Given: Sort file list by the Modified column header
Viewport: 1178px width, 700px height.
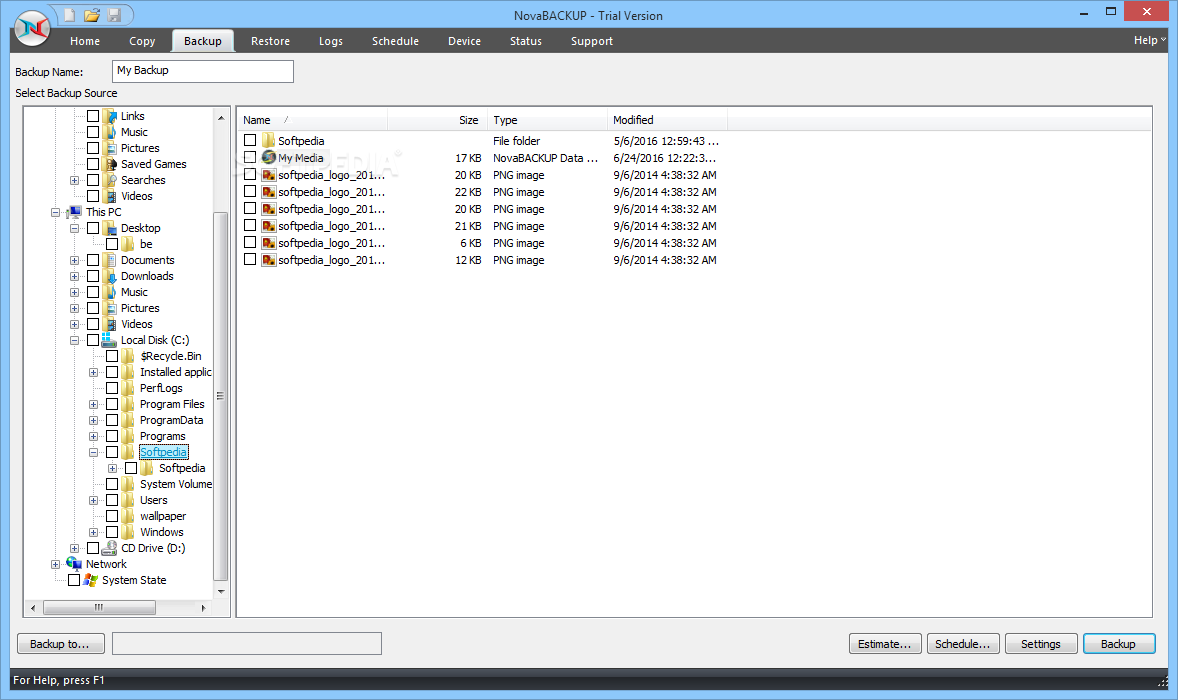Looking at the screenshot, I should click(667, 120).
